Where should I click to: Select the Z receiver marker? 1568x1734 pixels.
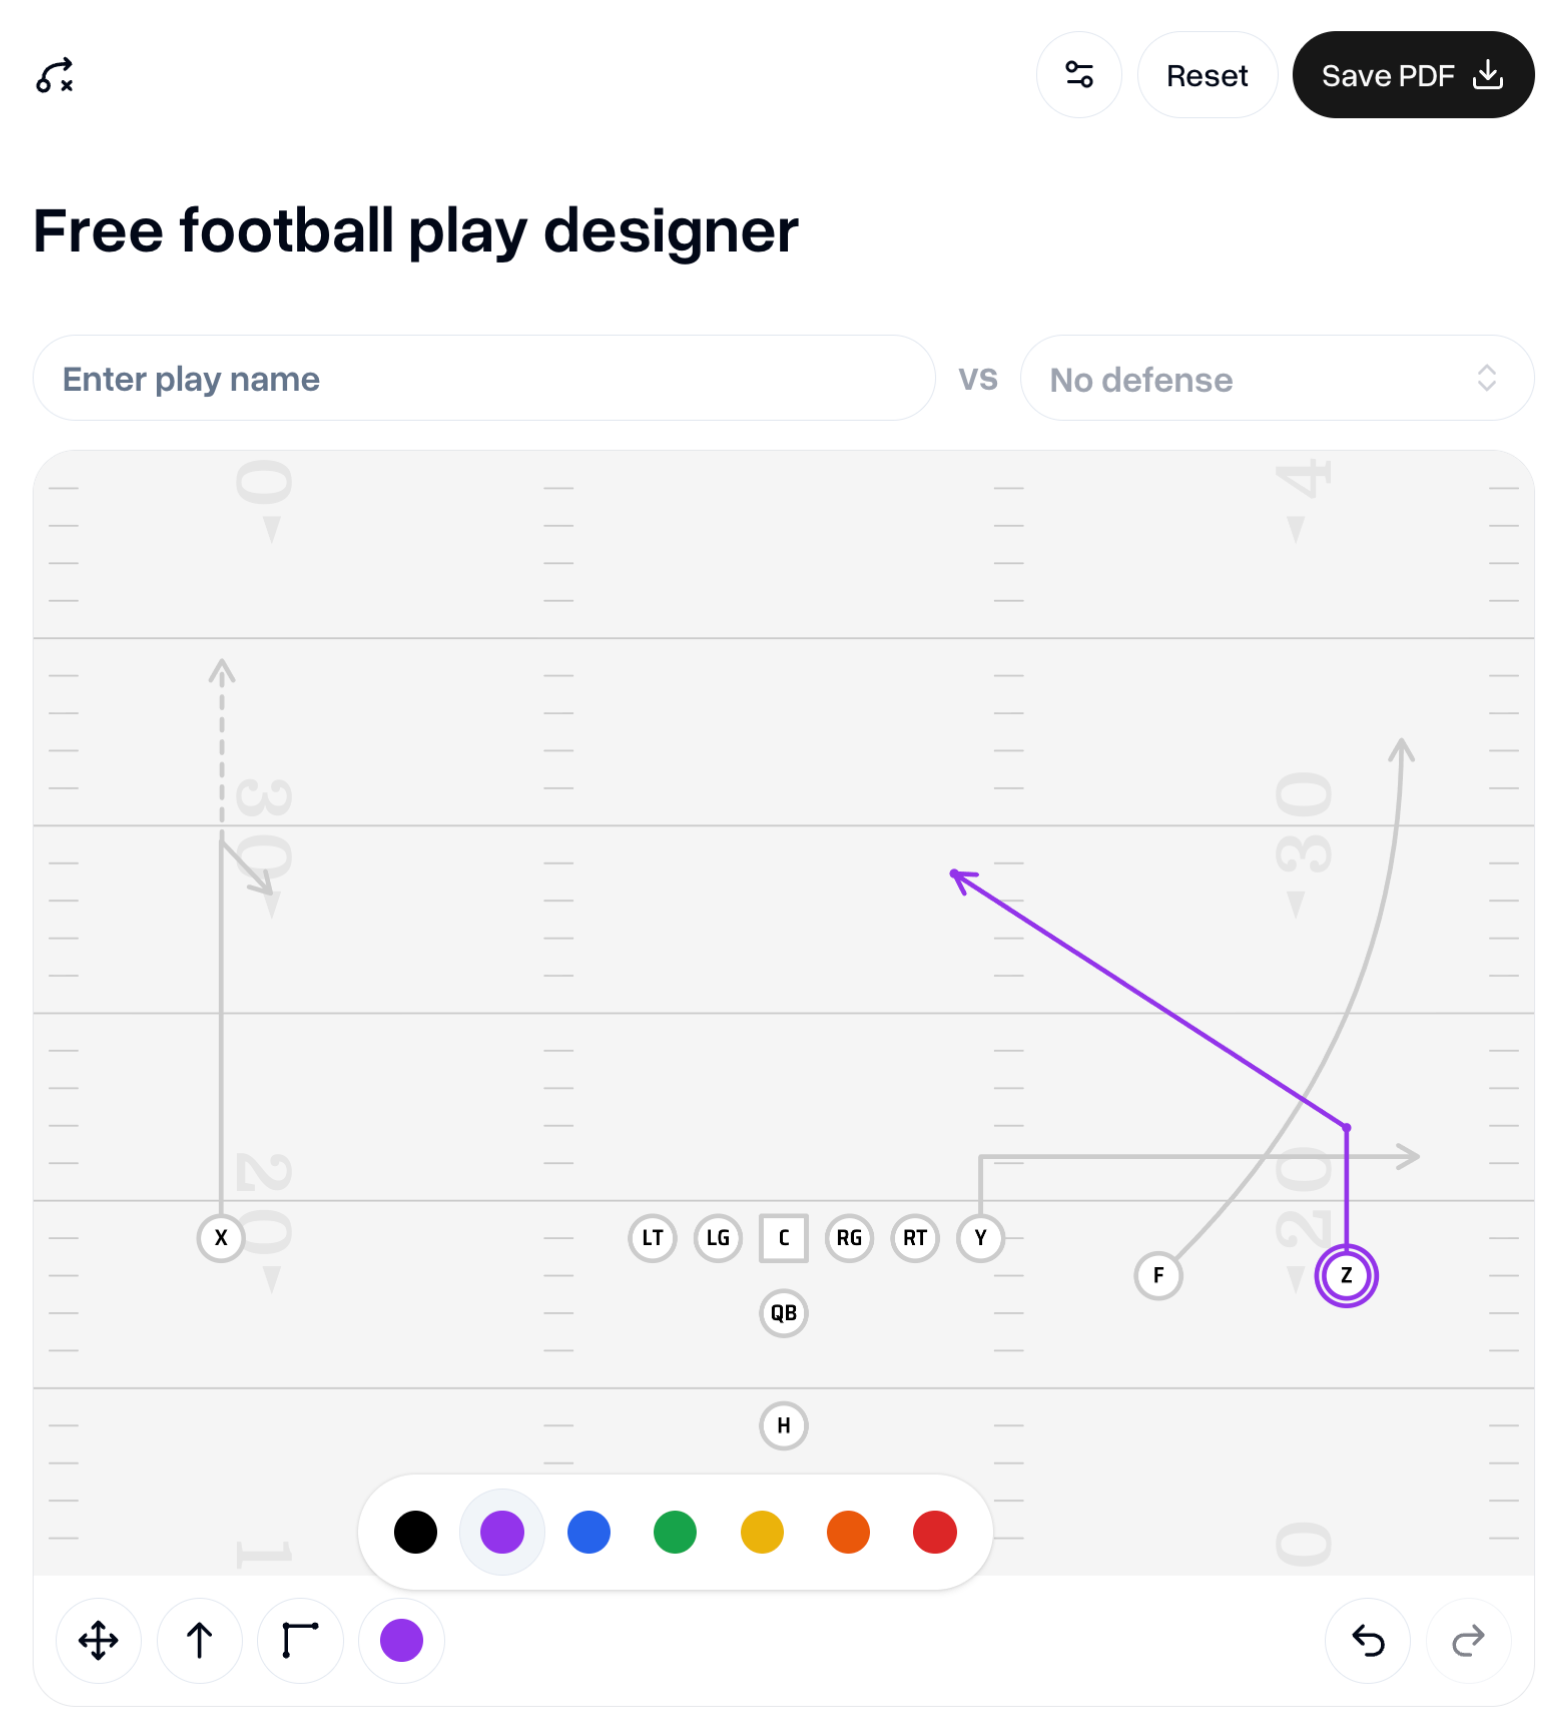(x=1347, y=1275)
